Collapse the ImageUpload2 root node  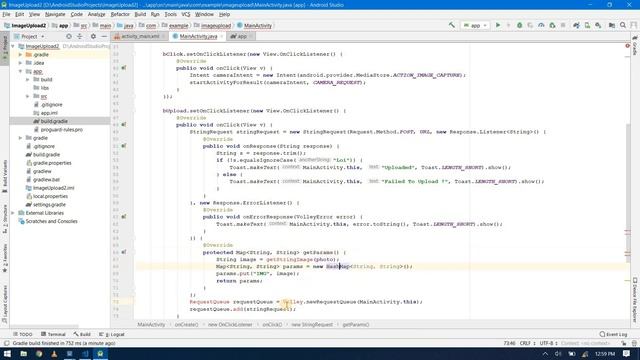(13, 46)
